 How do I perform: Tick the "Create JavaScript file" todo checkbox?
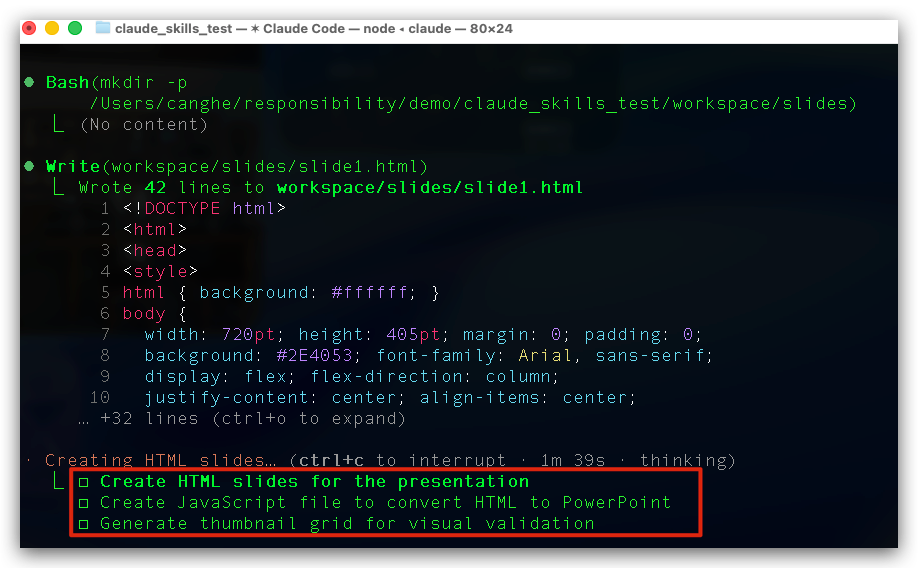click(x=84, y=503)
